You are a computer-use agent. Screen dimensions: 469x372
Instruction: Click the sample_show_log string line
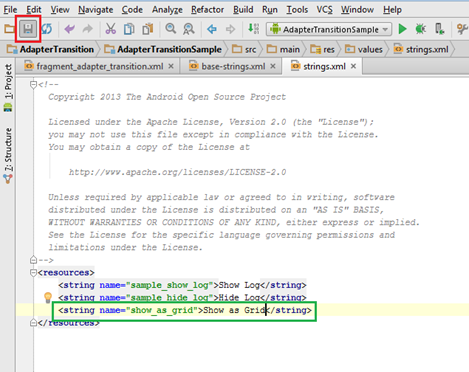tap(182, 285)
